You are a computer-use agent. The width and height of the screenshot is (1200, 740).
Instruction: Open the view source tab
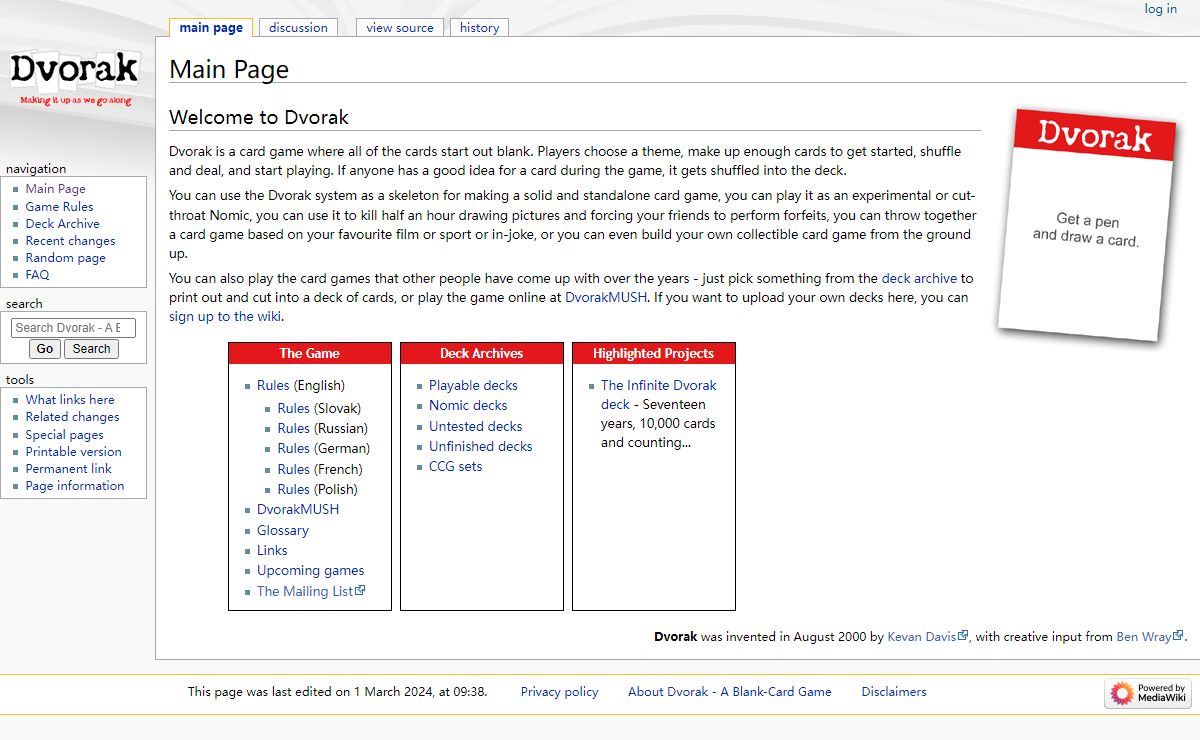click(x=400, y=28)
